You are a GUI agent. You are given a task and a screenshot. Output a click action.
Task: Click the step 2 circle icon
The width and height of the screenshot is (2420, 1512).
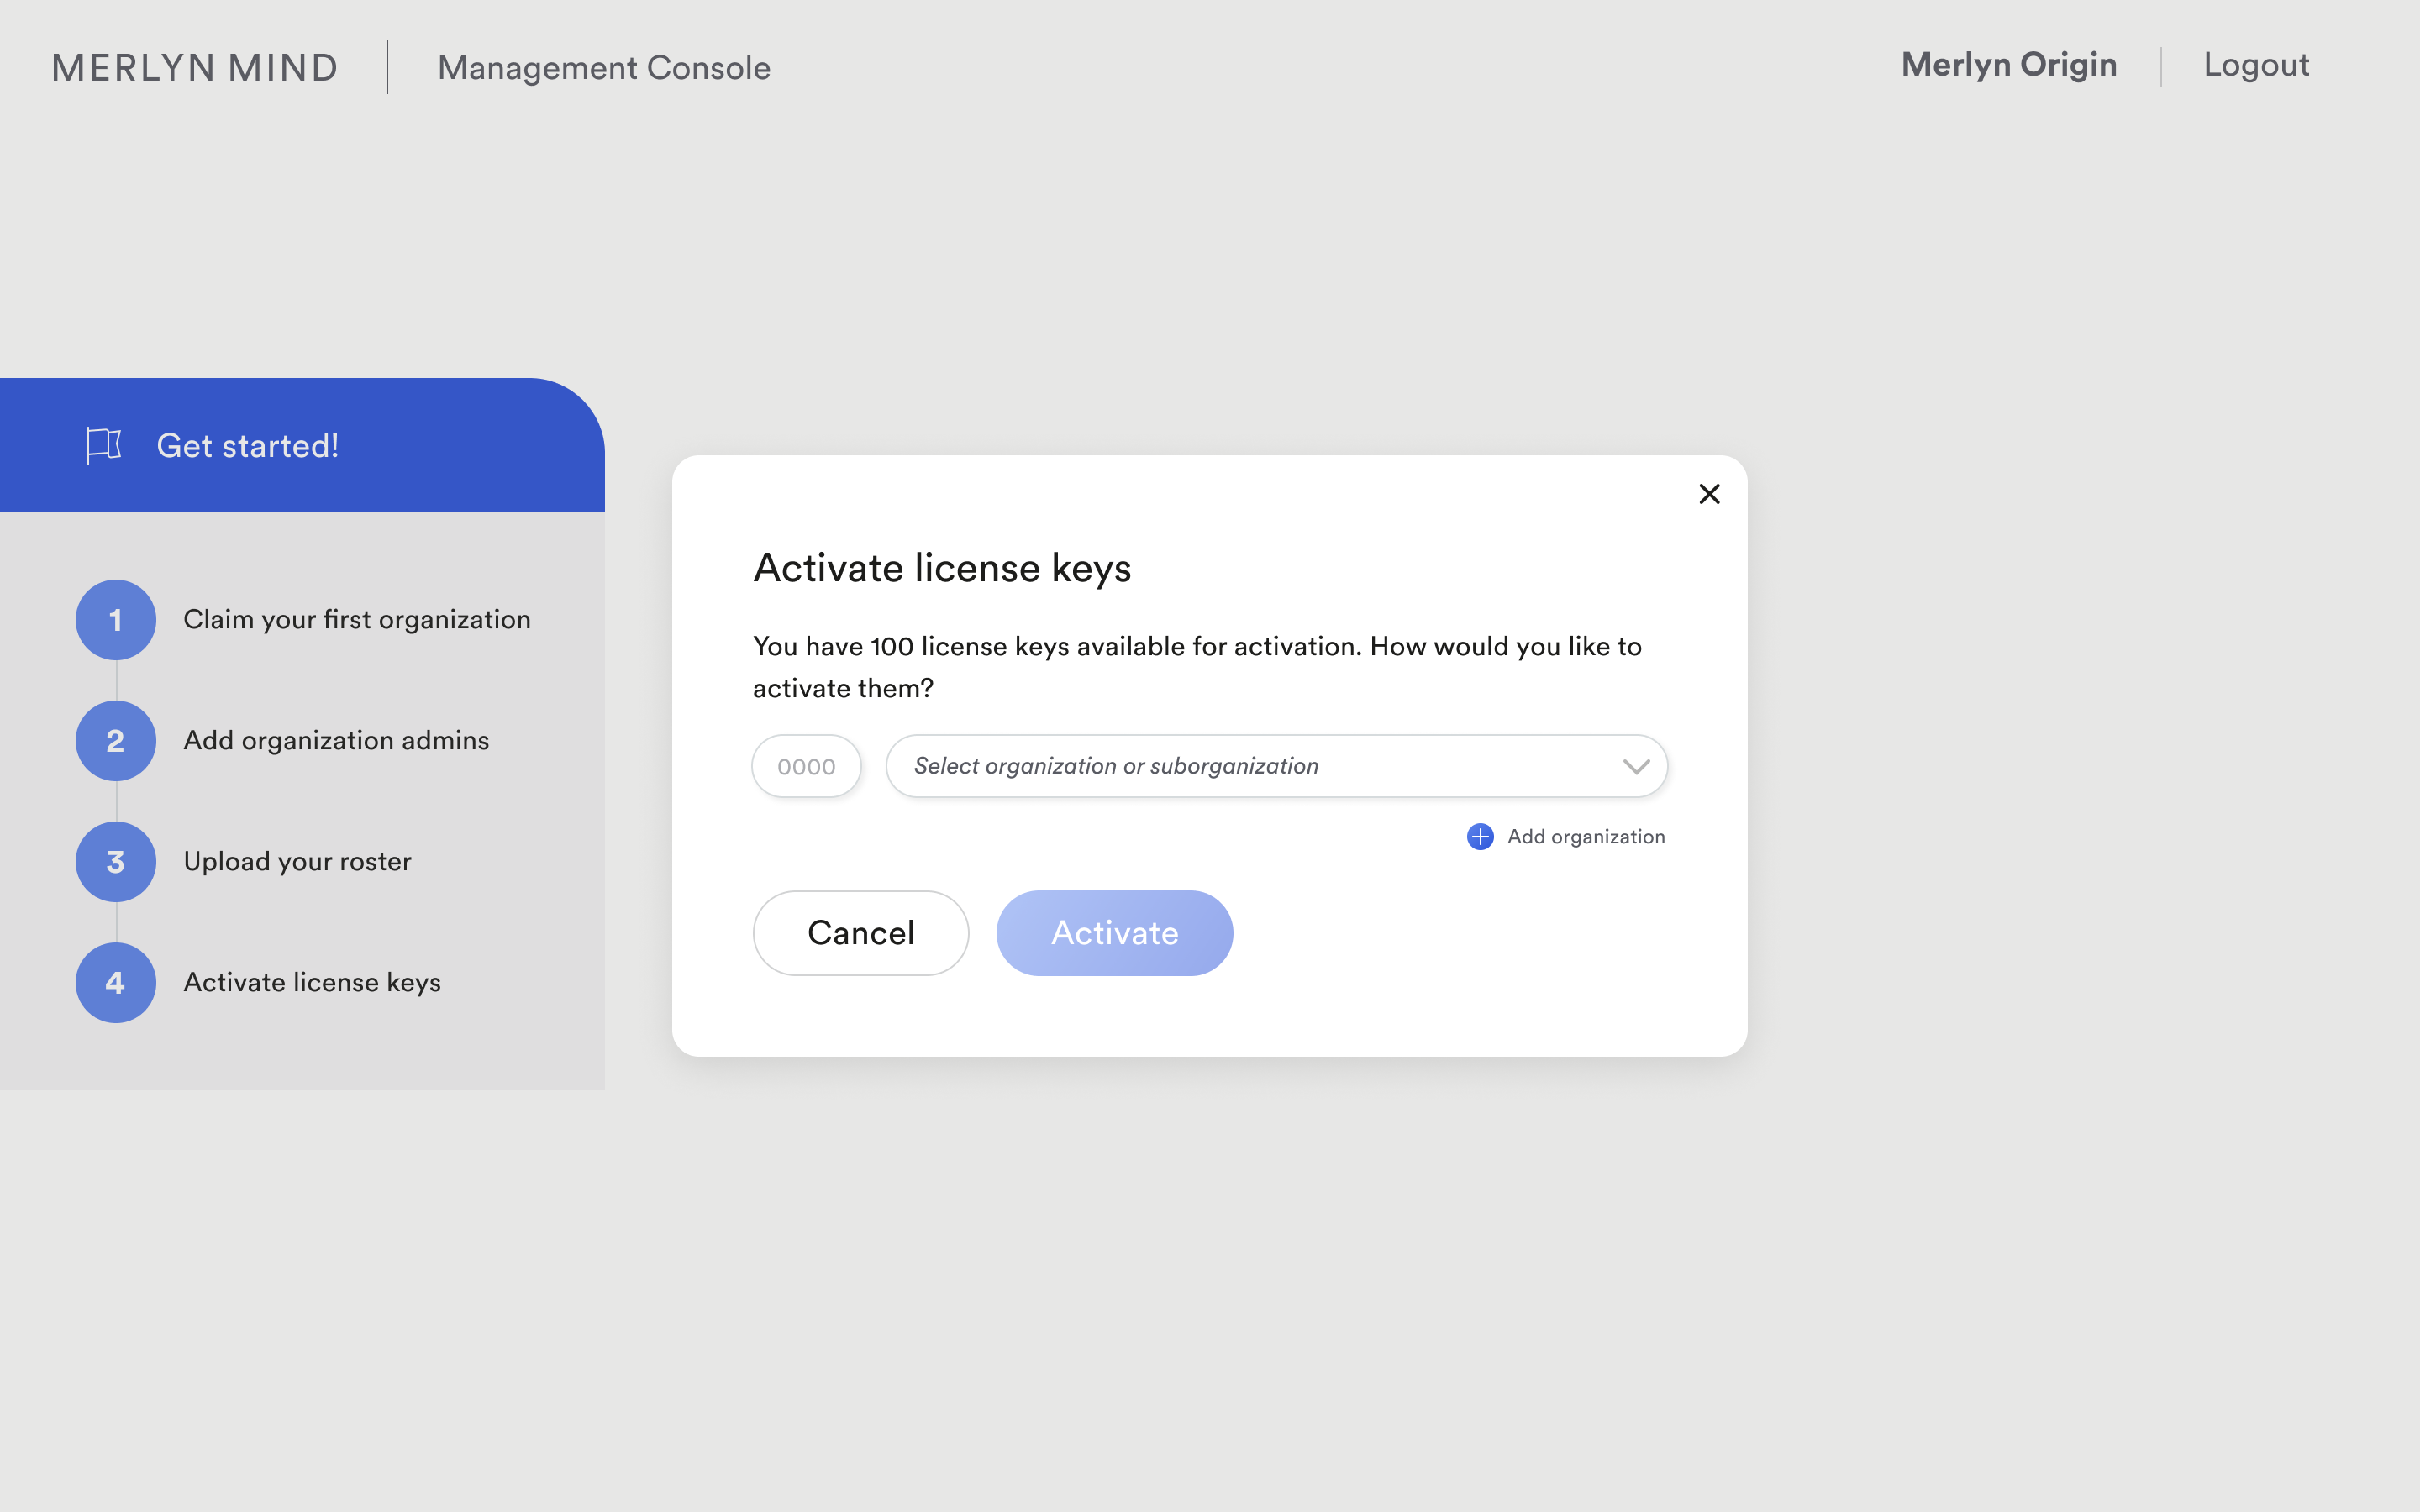(116, 741)
